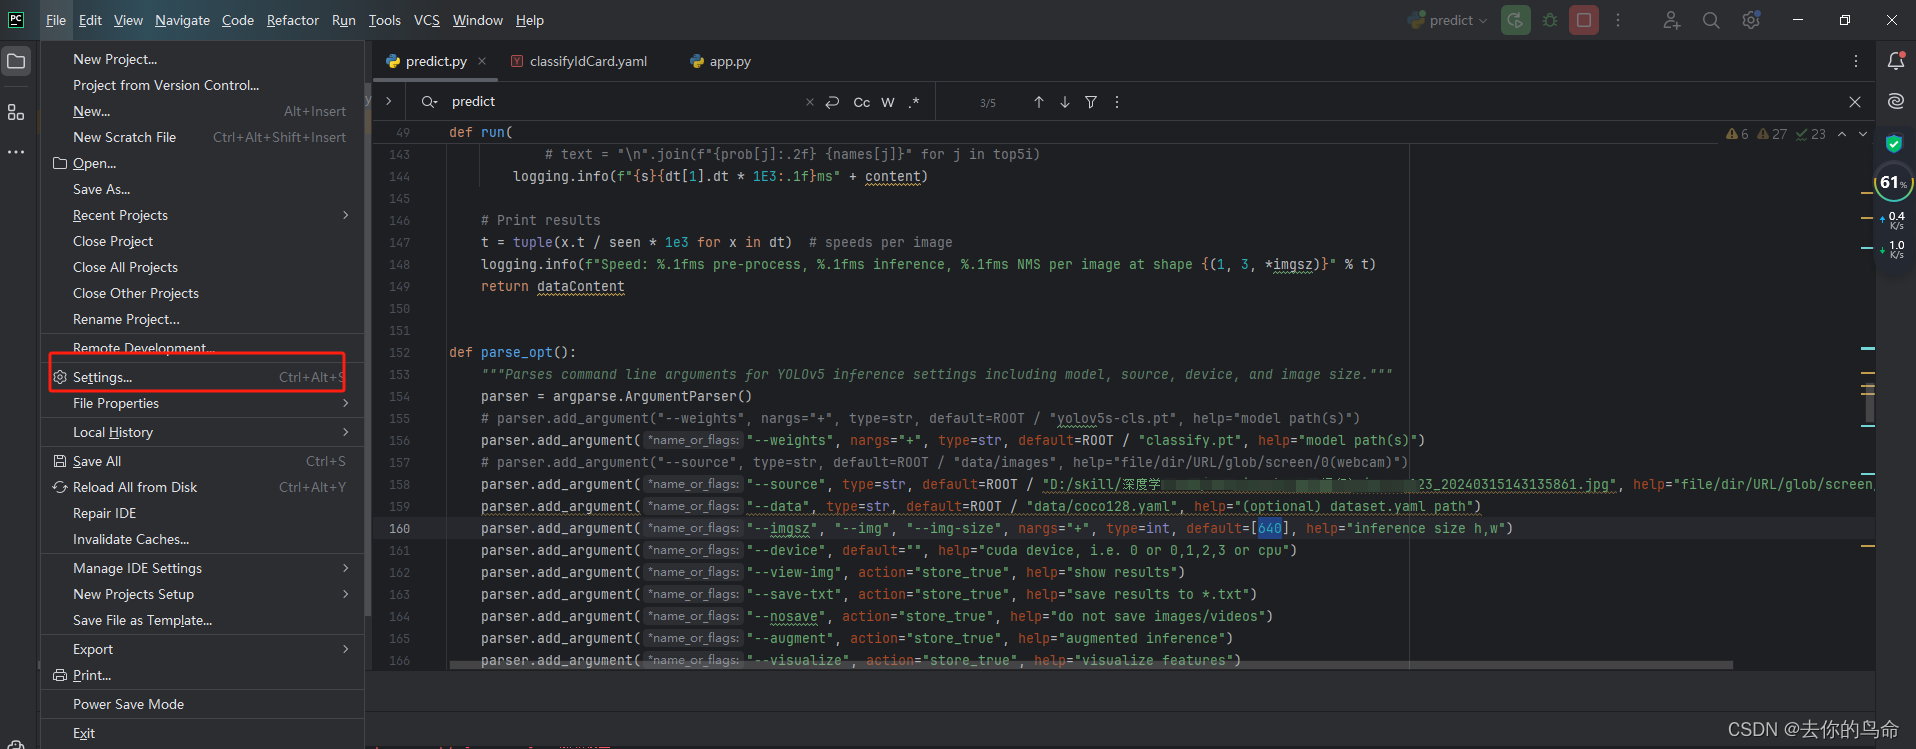The width and height of the screenshot is (1916, 749).
Task: Click the green shield icon in right sidebar
Action: (1894, 143)
